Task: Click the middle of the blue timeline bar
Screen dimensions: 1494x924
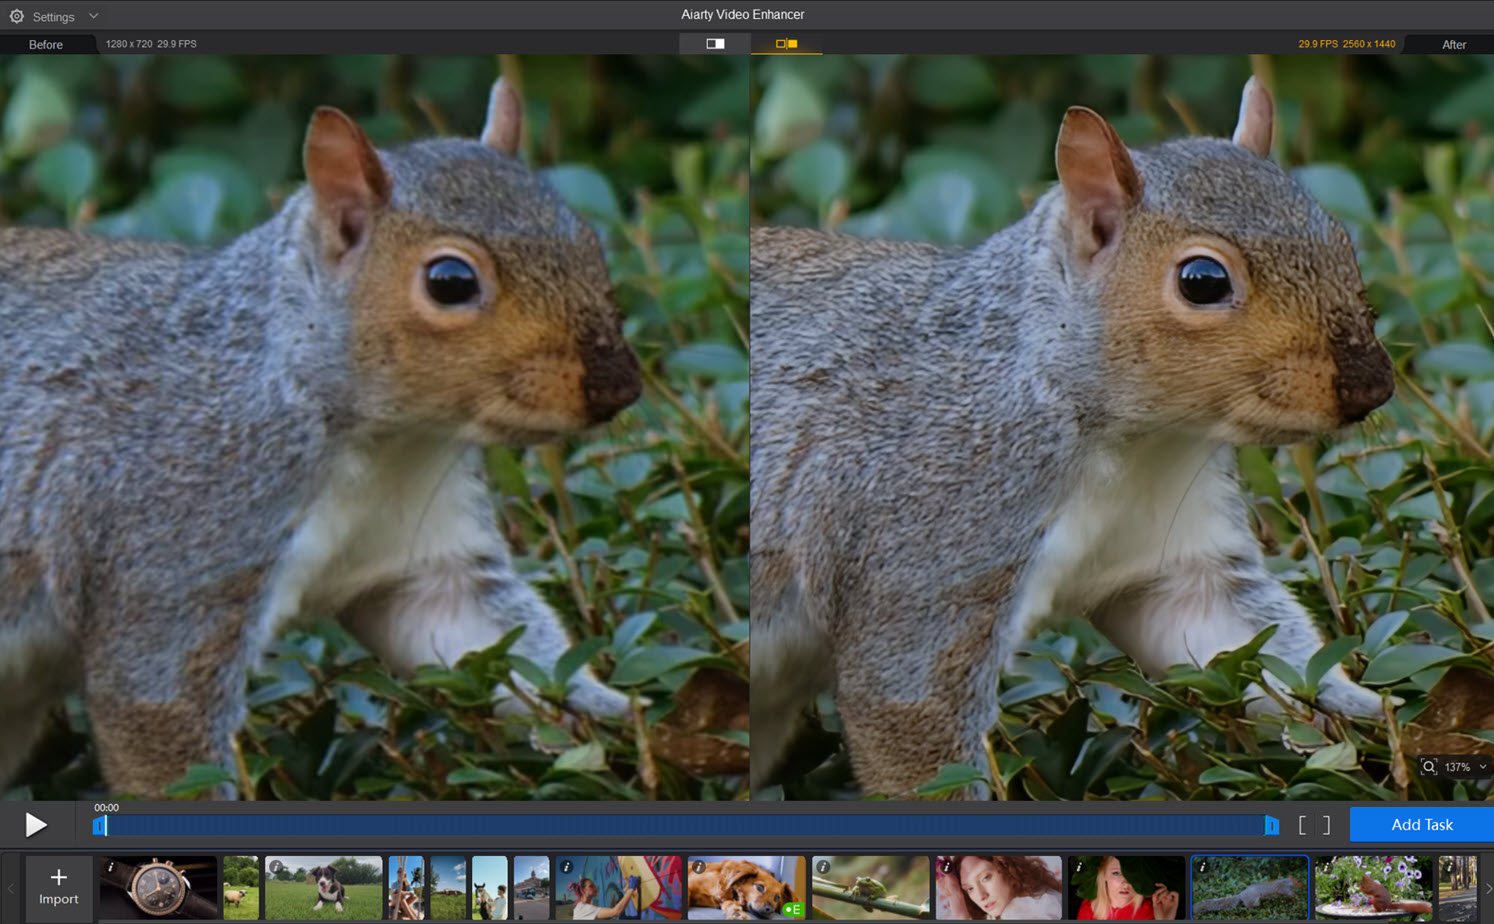Action: [685, 826]
